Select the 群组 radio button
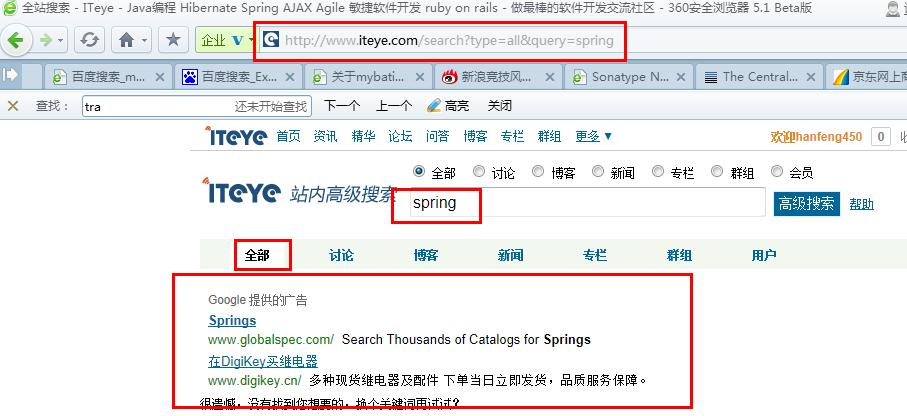The image size is (907, 416). 717,172
